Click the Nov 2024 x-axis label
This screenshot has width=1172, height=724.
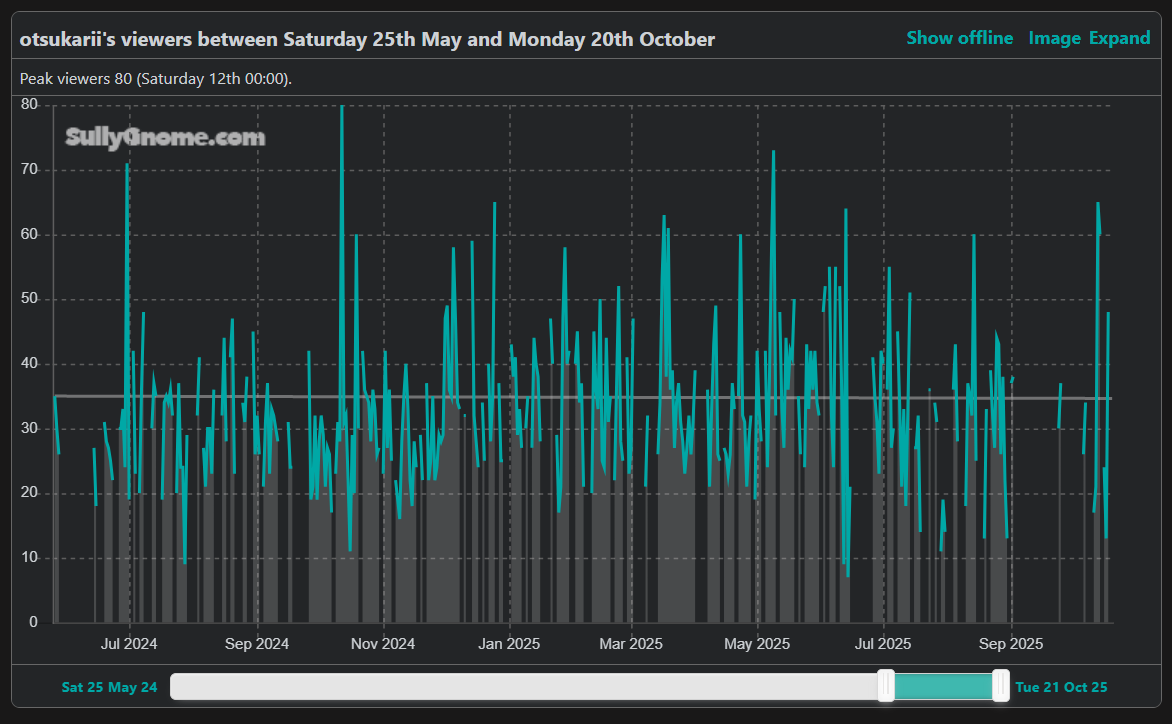point(383,644)
